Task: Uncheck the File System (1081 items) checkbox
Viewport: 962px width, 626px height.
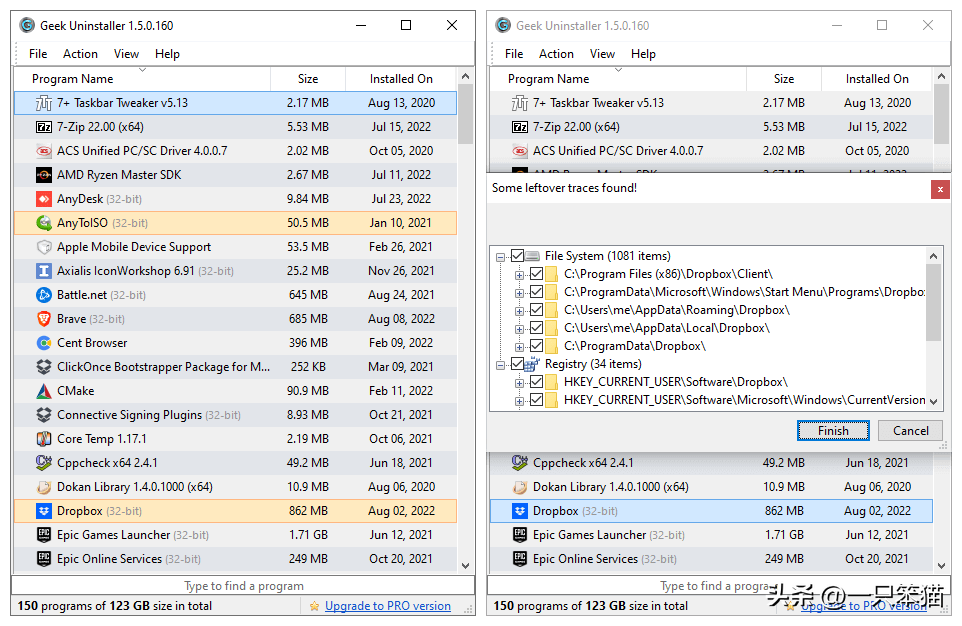Action: click(x=517, y=256)
